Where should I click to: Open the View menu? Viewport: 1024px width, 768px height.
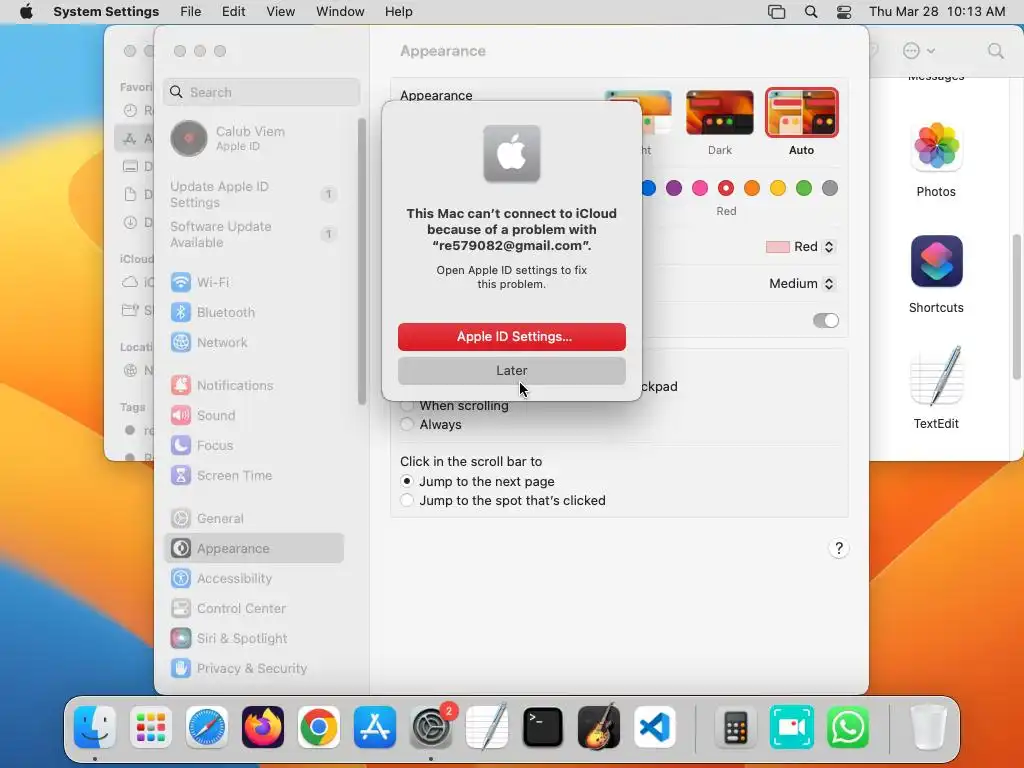[280, 12]
